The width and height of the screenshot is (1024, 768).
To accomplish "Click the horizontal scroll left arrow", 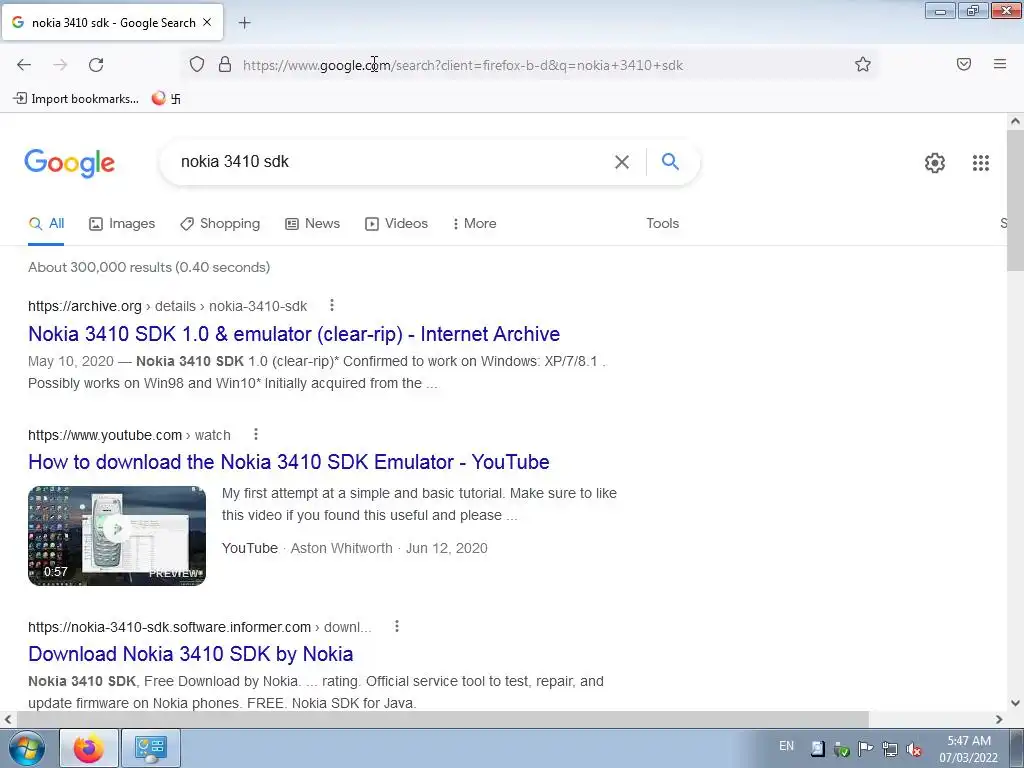I will [7, 719].
